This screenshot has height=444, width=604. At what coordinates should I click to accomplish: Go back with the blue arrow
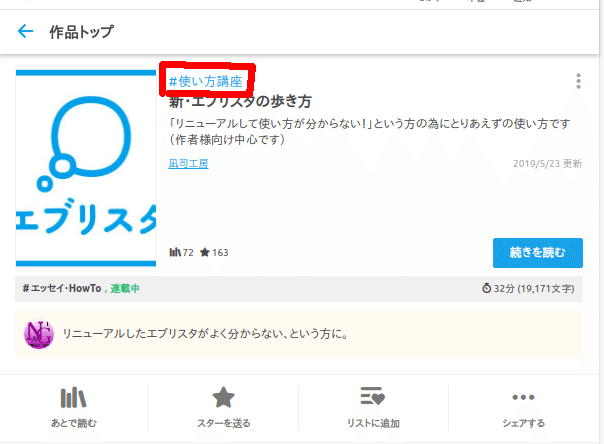[x=25, y=31]
